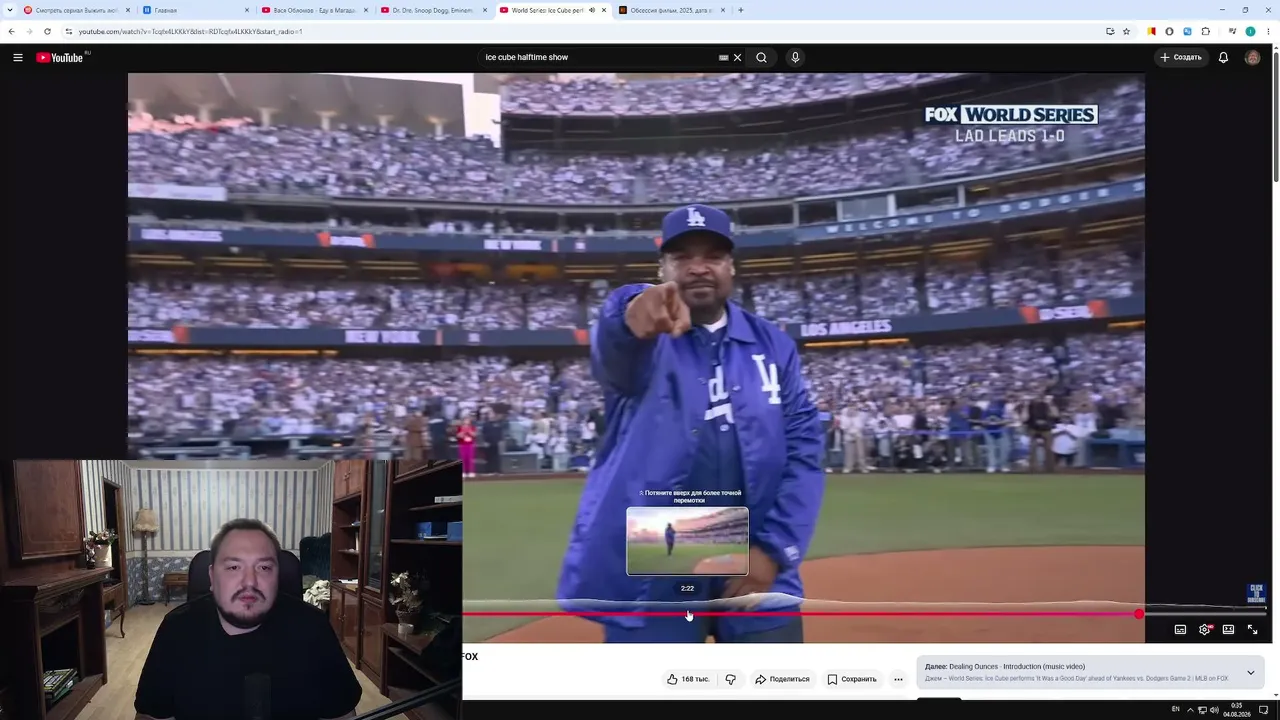Start voice search with the microphone
The width and height of the screenshot is (1280, 720).
(795, 57)
